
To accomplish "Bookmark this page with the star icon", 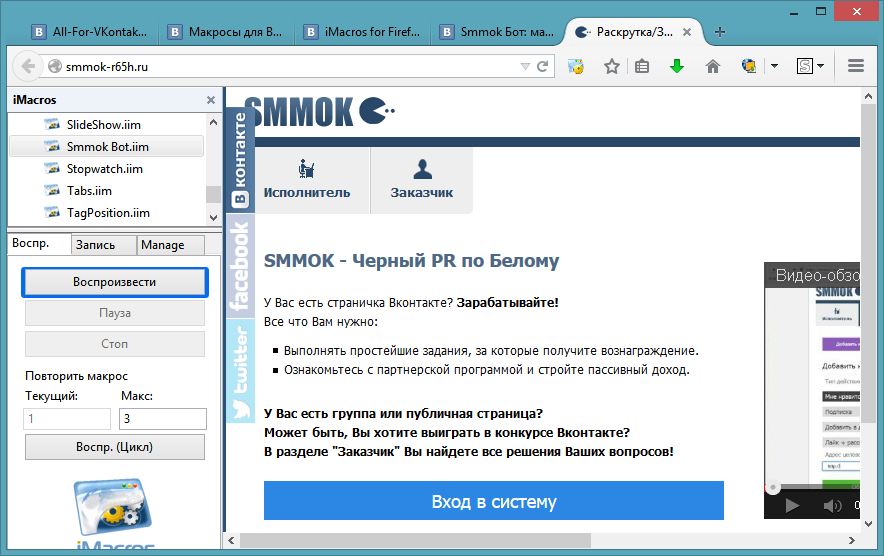I will 612,67.
